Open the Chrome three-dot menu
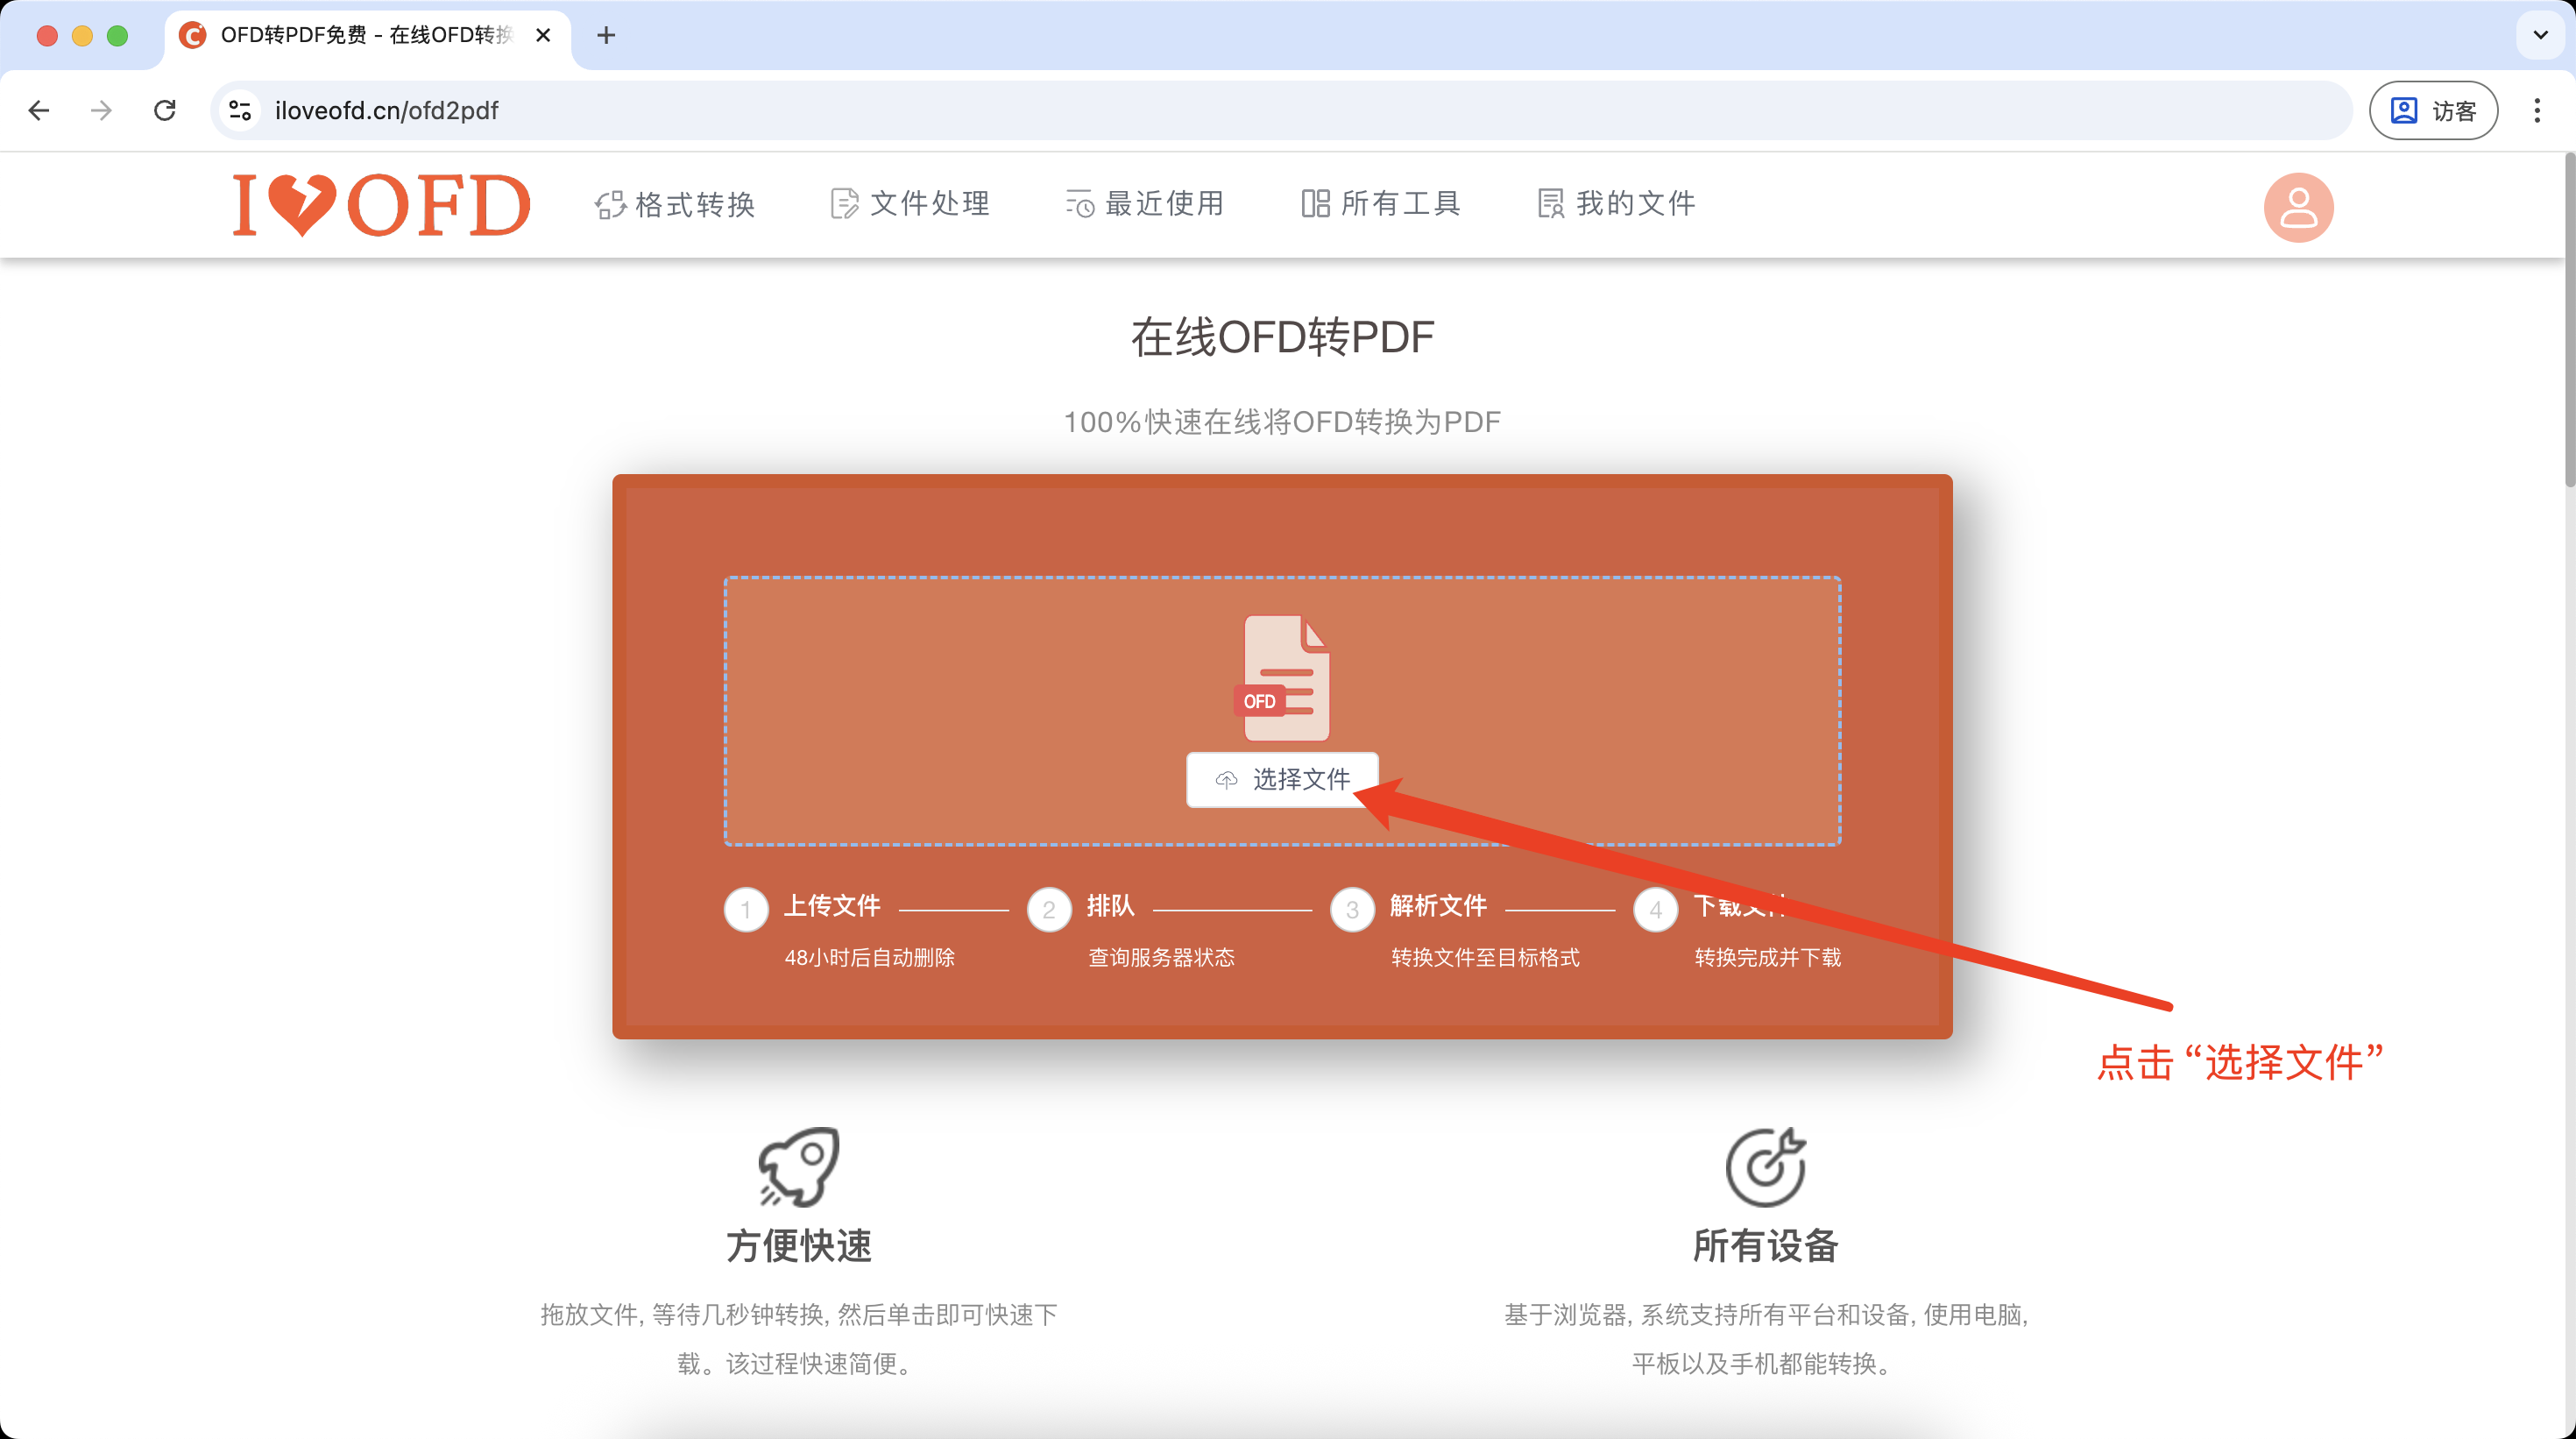The image size is (2576, 1439). click(2538, 110)
